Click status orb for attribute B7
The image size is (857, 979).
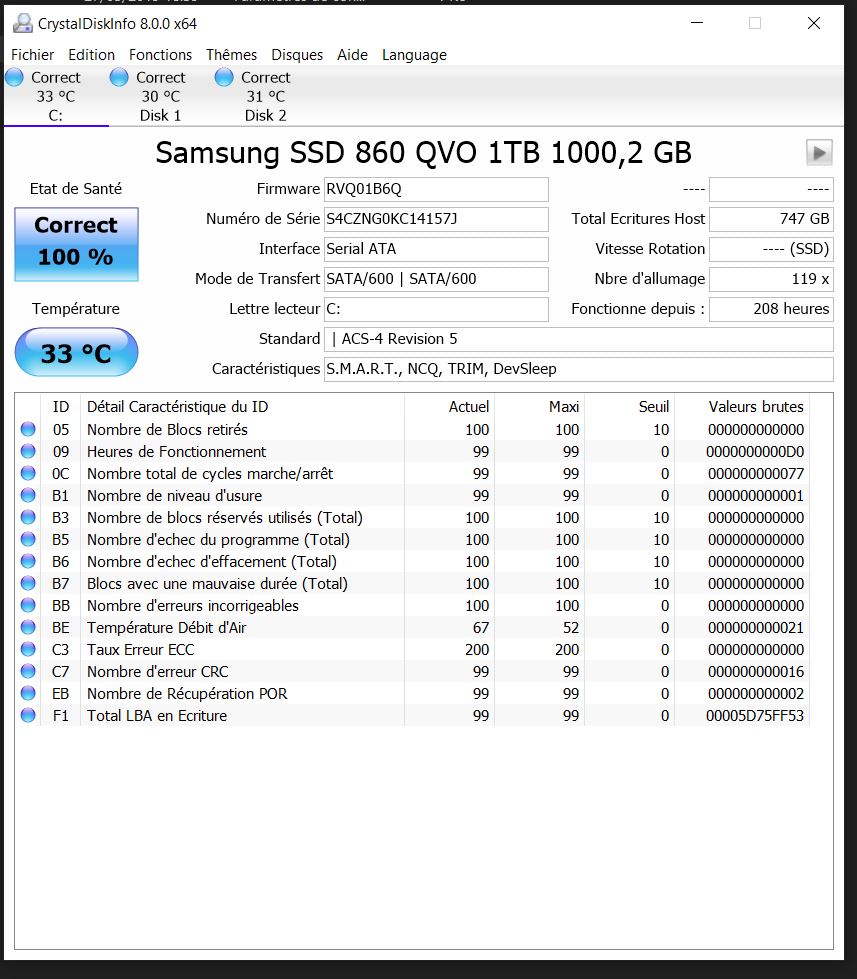pyautogui.click(x=28, y=583)
